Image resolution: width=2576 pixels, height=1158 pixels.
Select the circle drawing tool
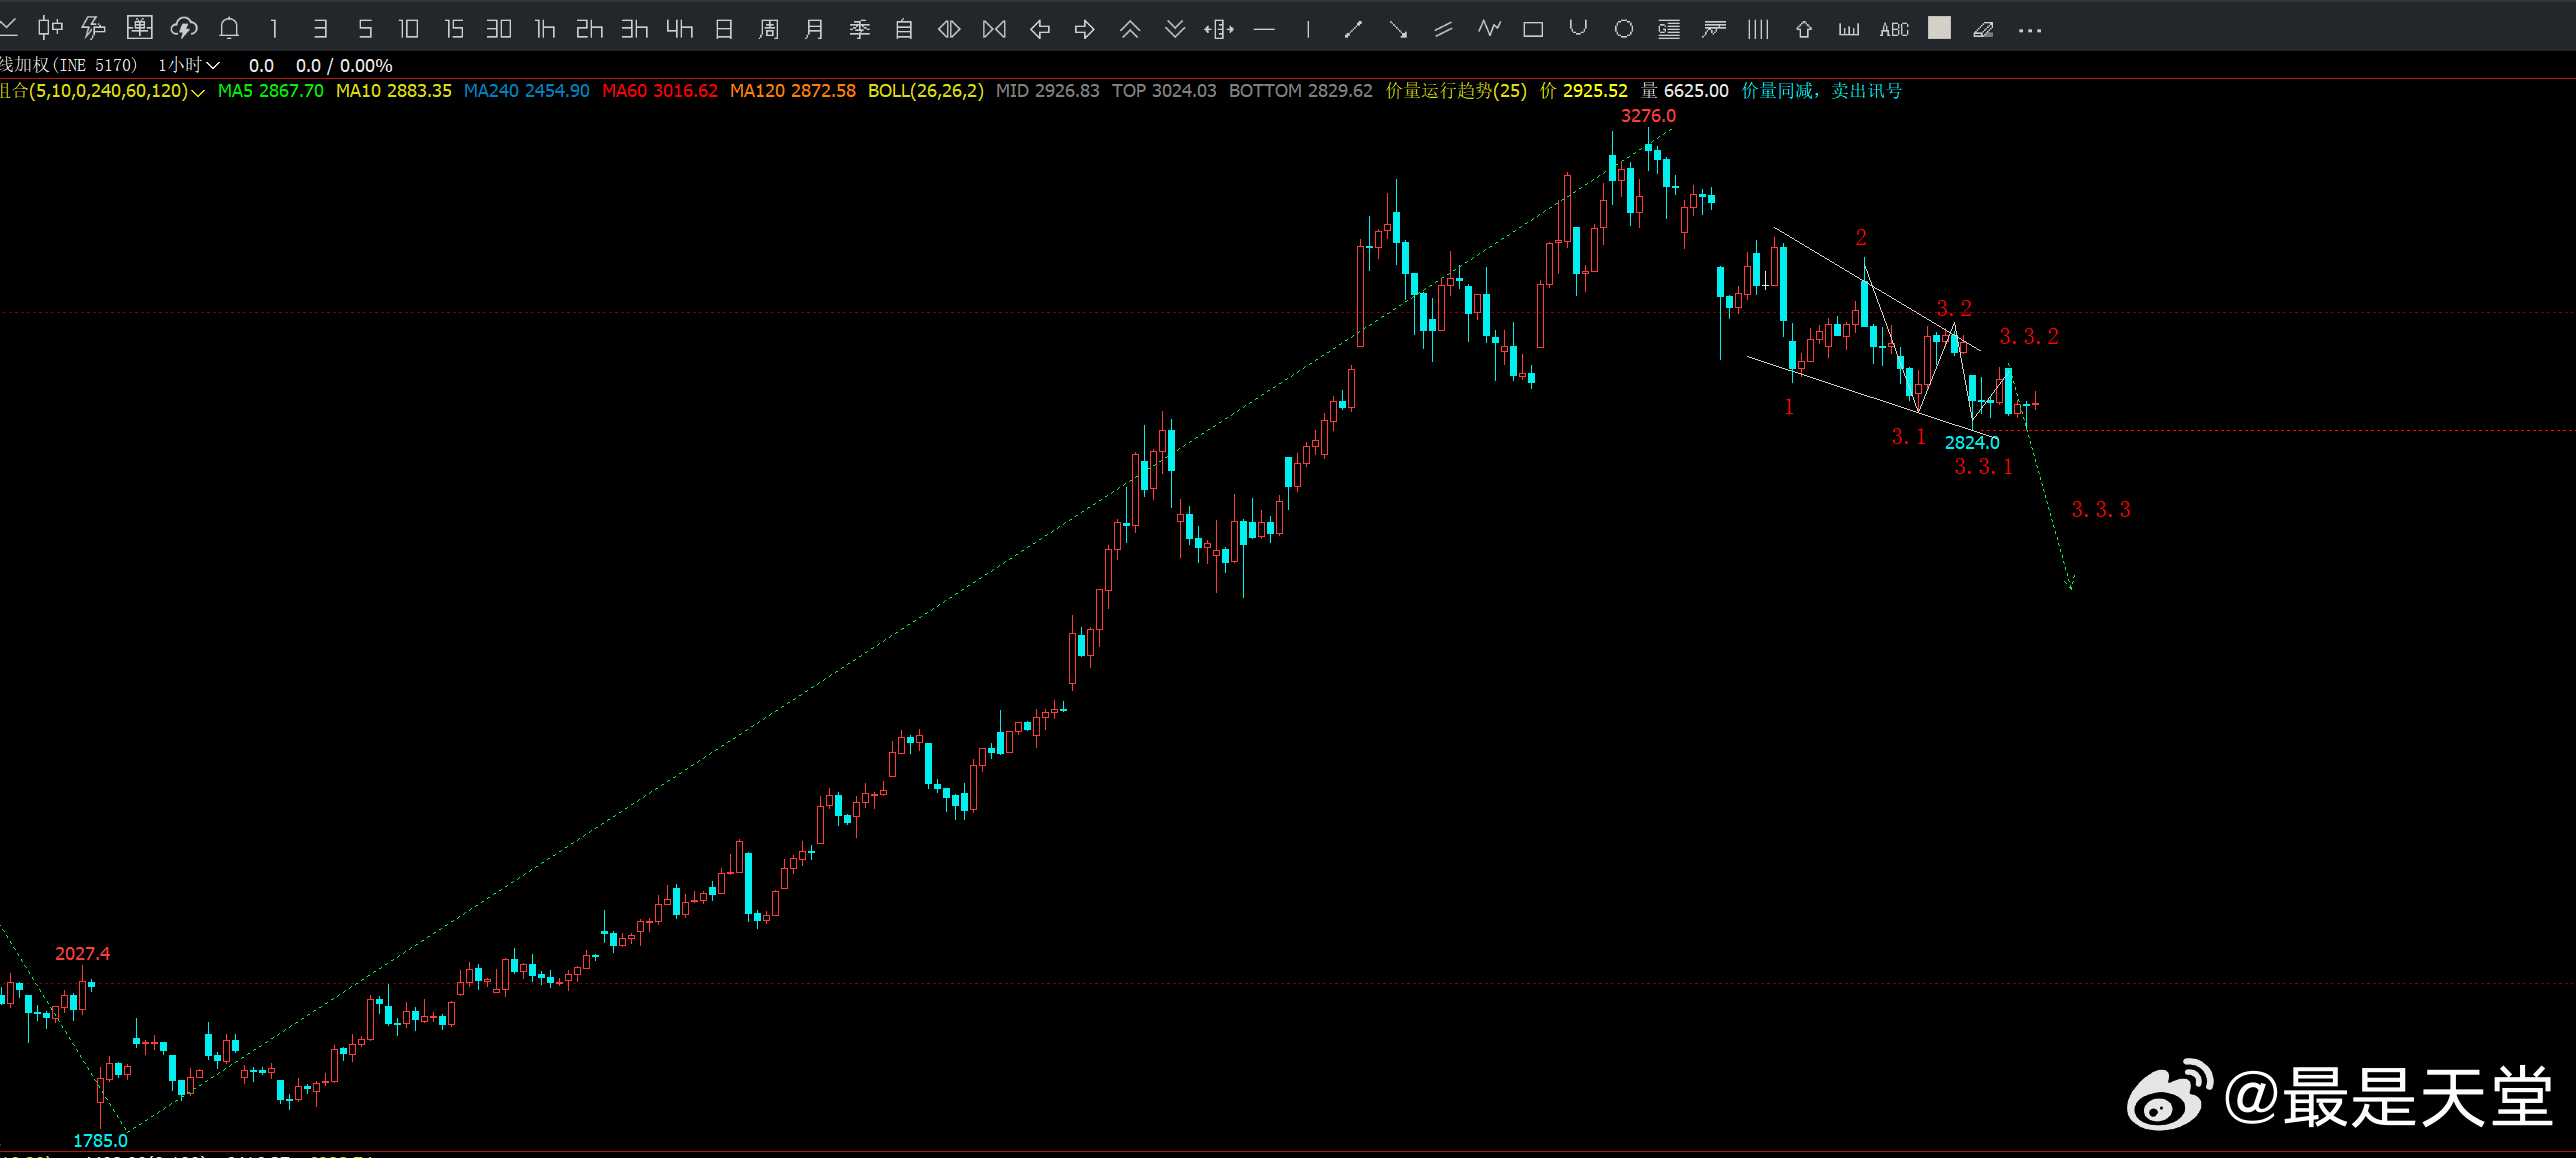(1624, 29)
